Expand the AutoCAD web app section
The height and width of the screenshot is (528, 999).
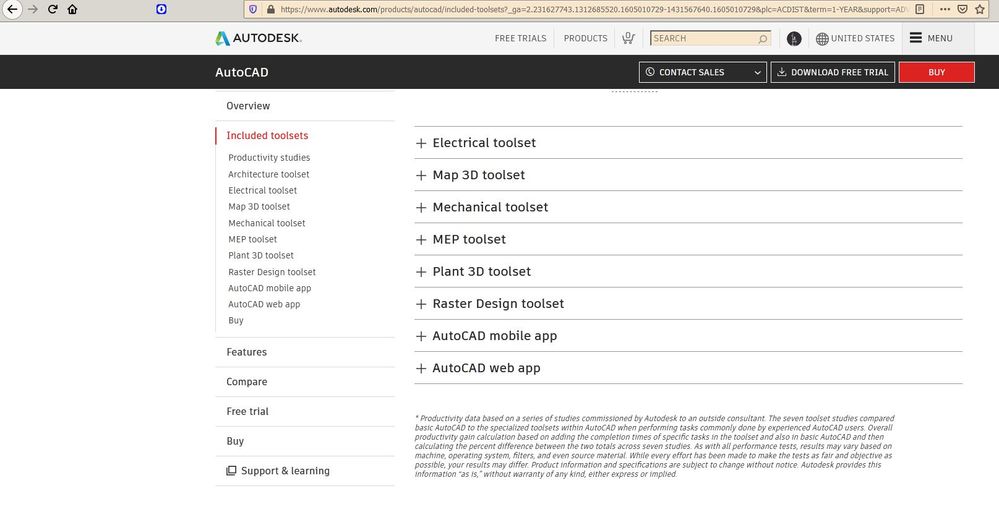point(688,368)
